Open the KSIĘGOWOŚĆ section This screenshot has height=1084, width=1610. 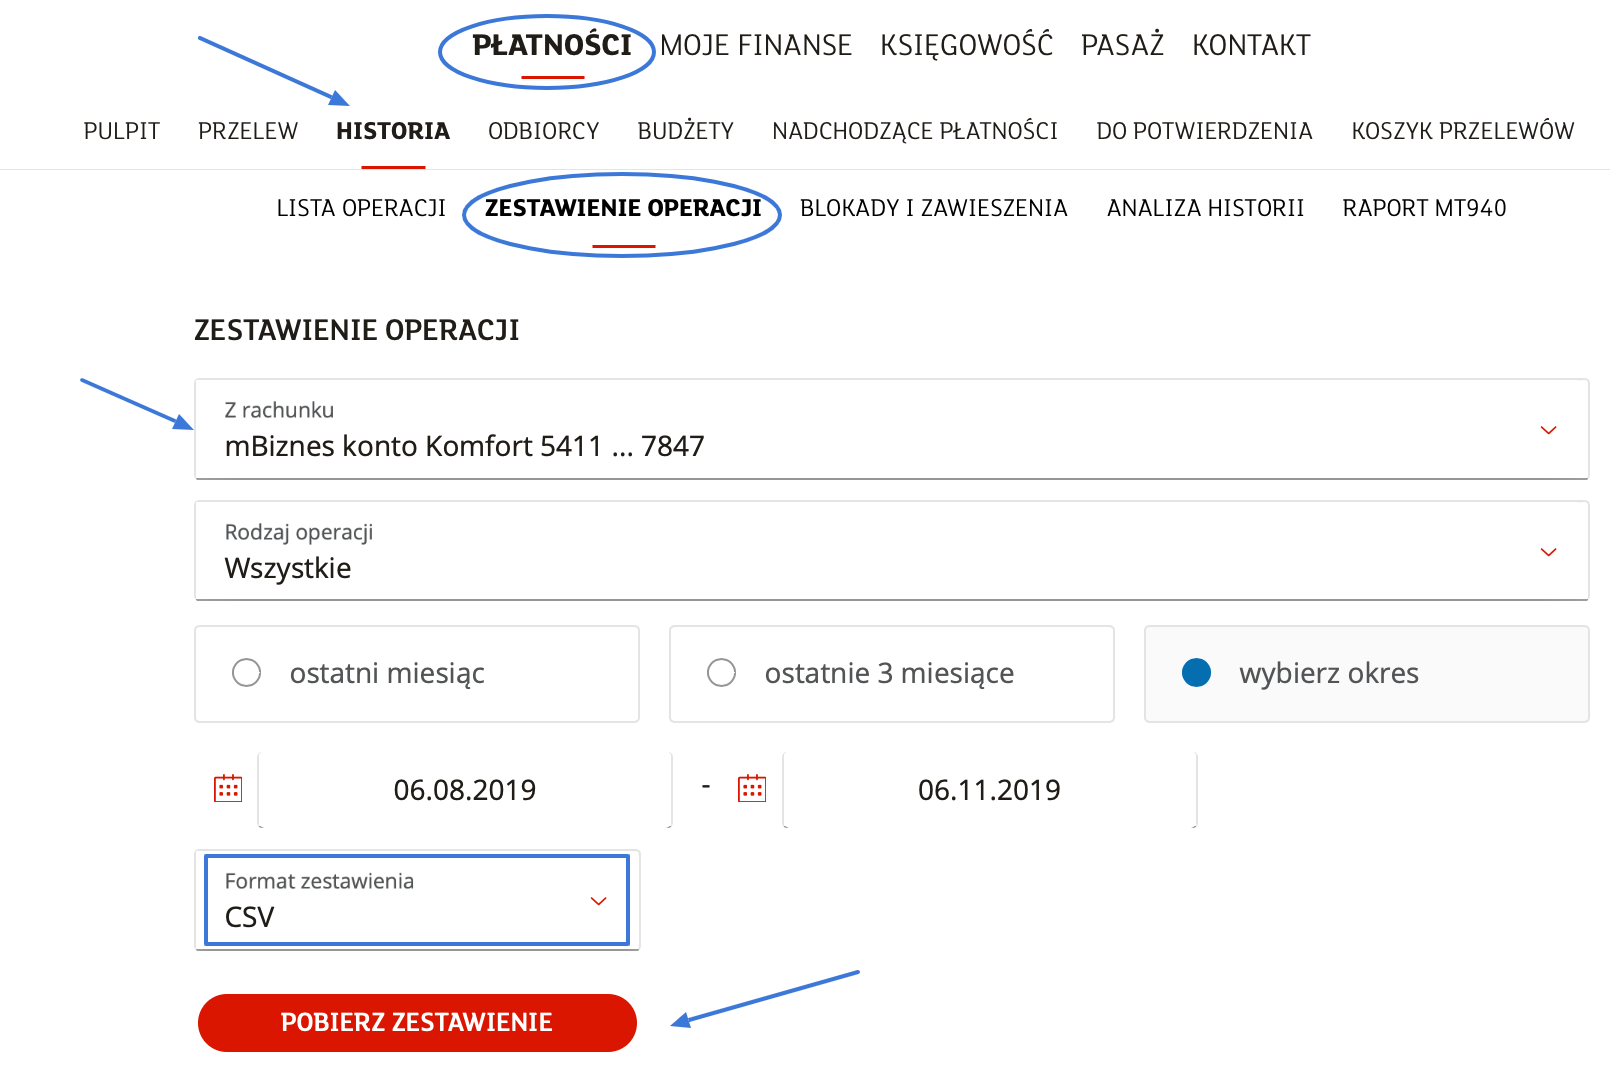(966, 44)
